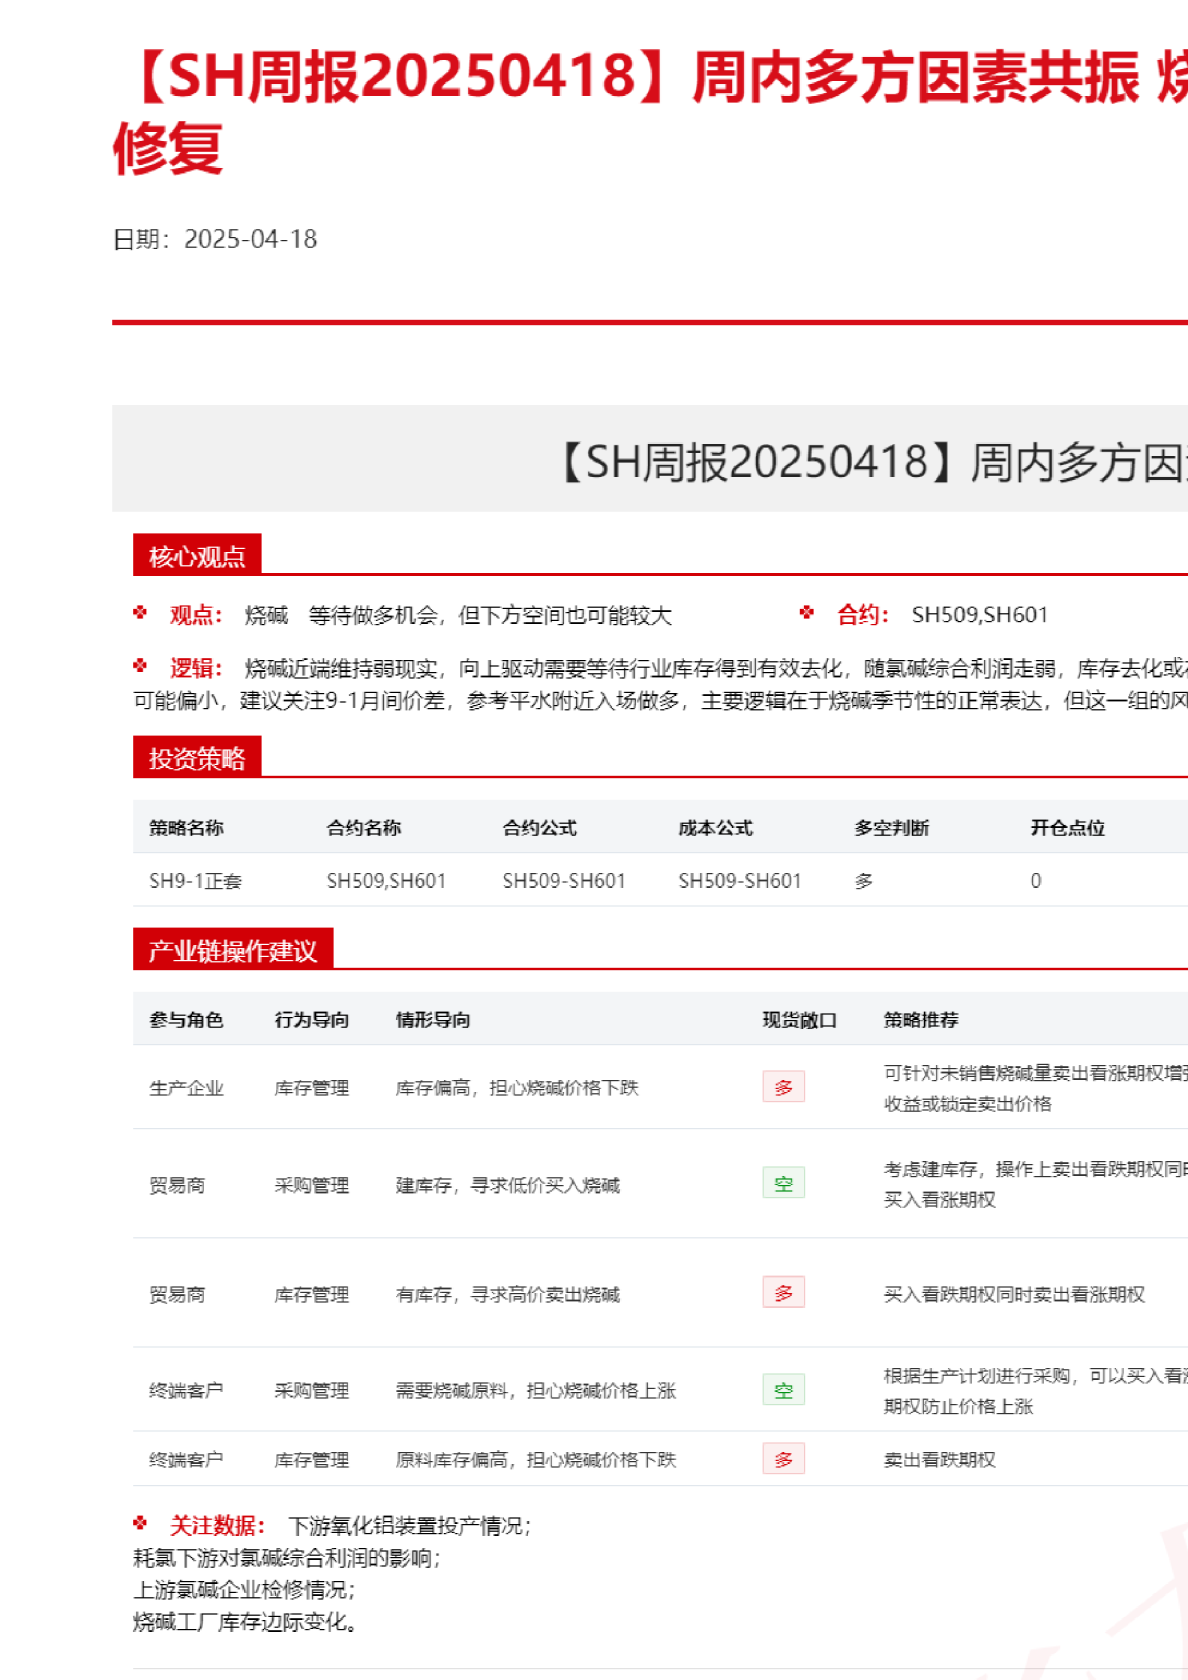Viewport: 1188px width, 1680px height.
Task: Click the 多 badge in 终端客户 库存管理 row
Action: pos(783,1459)
